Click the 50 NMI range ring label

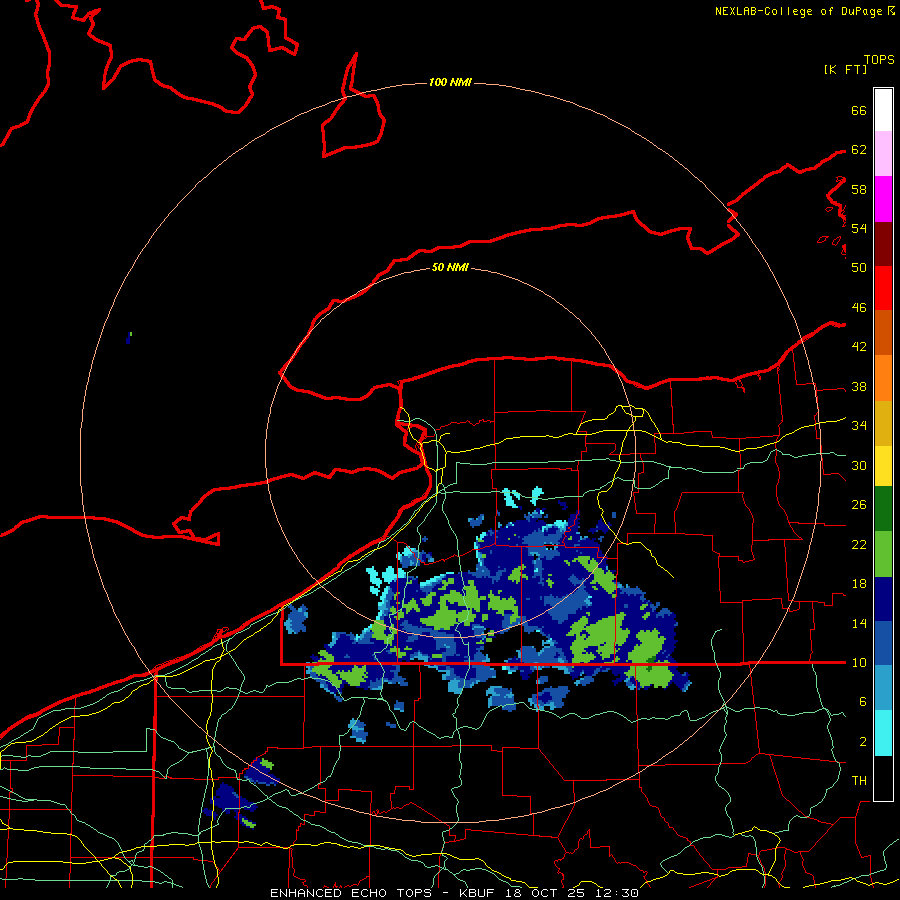click(x=450, y=267)
